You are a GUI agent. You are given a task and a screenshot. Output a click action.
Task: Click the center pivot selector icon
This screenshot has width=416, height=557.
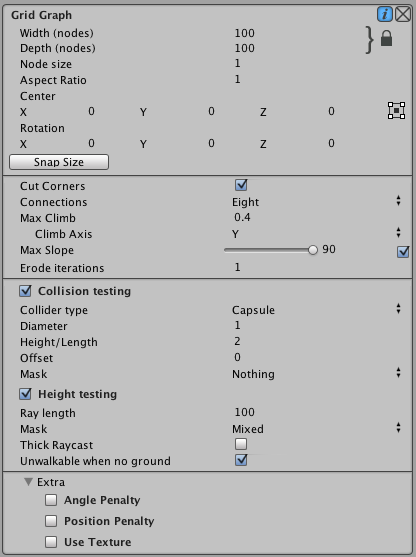396,110
